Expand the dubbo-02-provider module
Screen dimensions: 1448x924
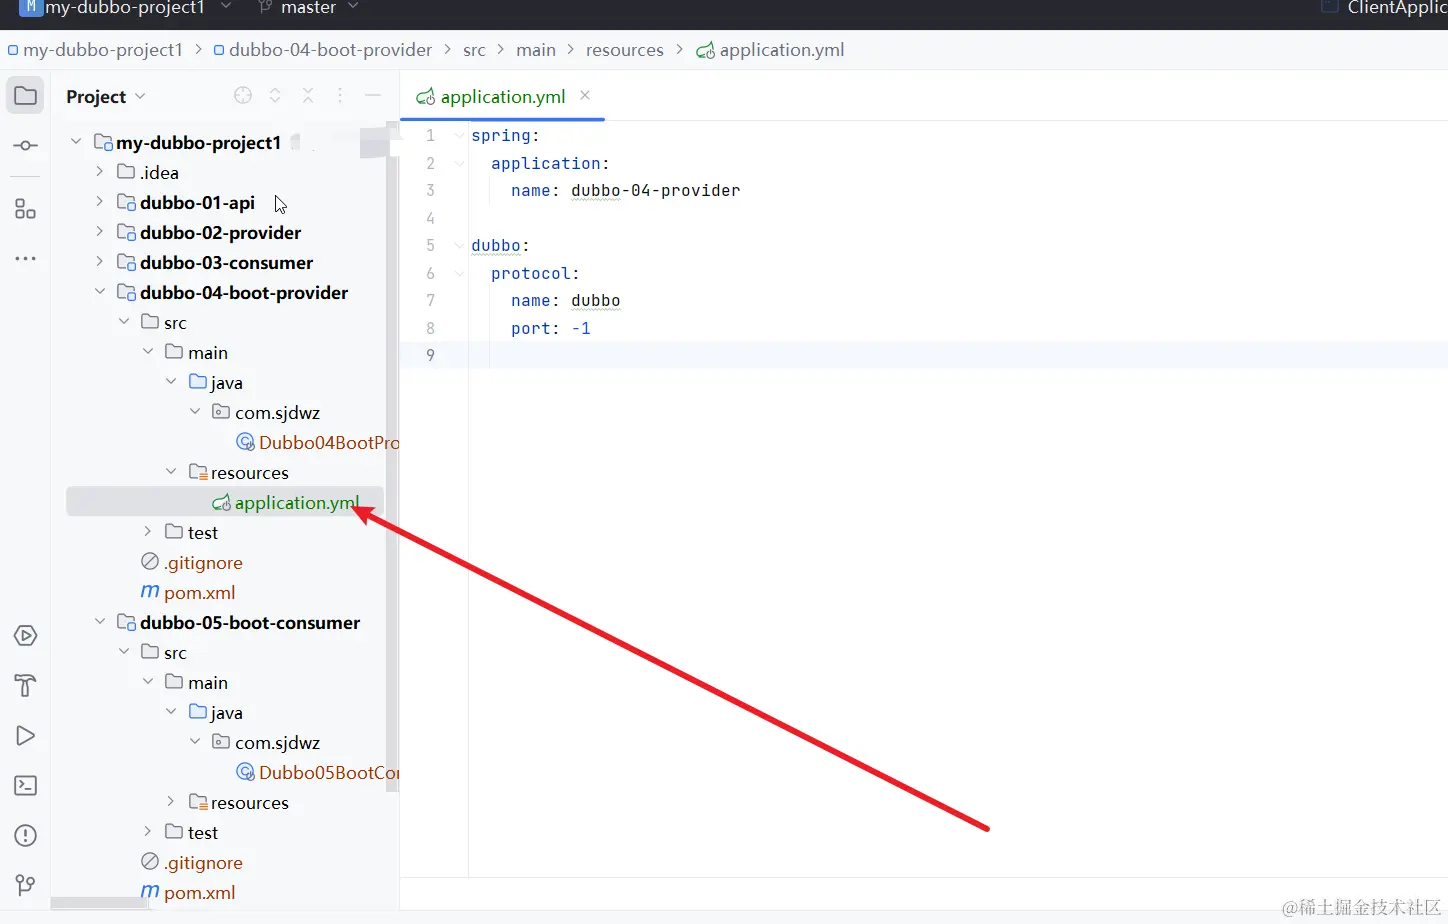pyautogui.click(x=100, y=232)
